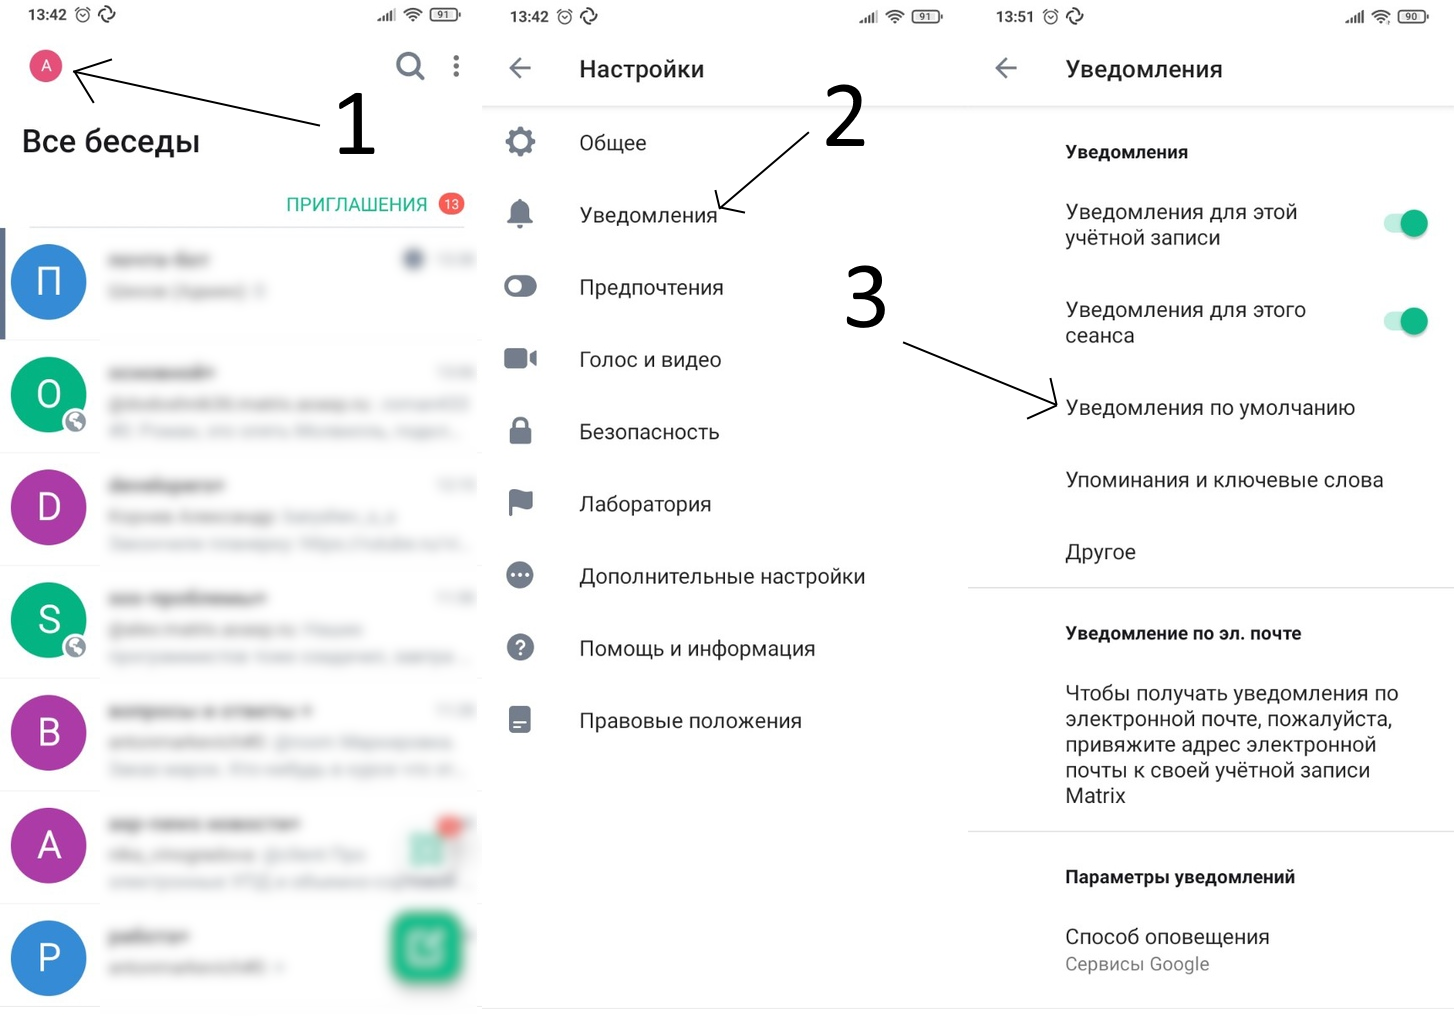Open the chat with blue 'П' avatar
Screen dimensions: 1455x1016
(x=240, y=283)
